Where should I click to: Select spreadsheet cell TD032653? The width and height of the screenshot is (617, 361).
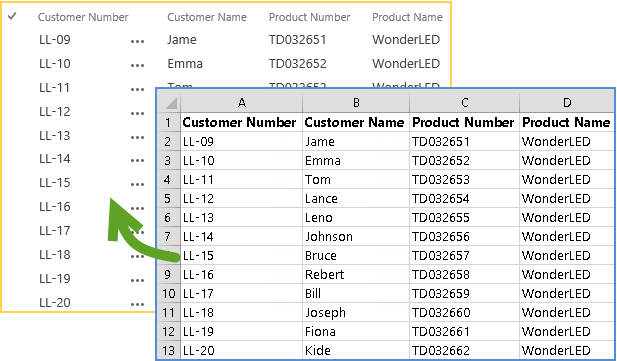point(464,180)
